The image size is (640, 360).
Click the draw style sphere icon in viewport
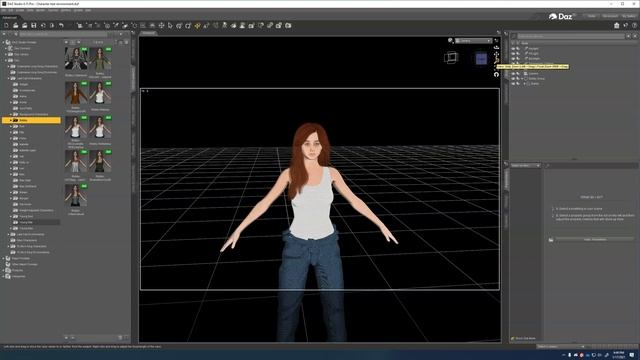tap(450, 40)
